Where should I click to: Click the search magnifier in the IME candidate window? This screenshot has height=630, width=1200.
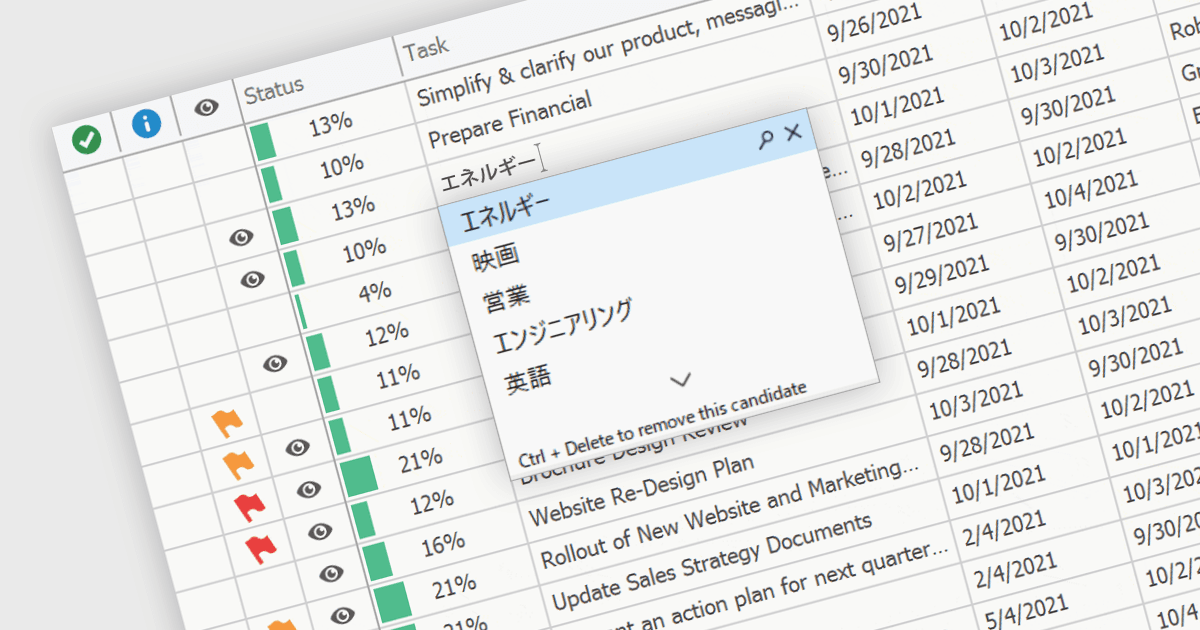766,140
